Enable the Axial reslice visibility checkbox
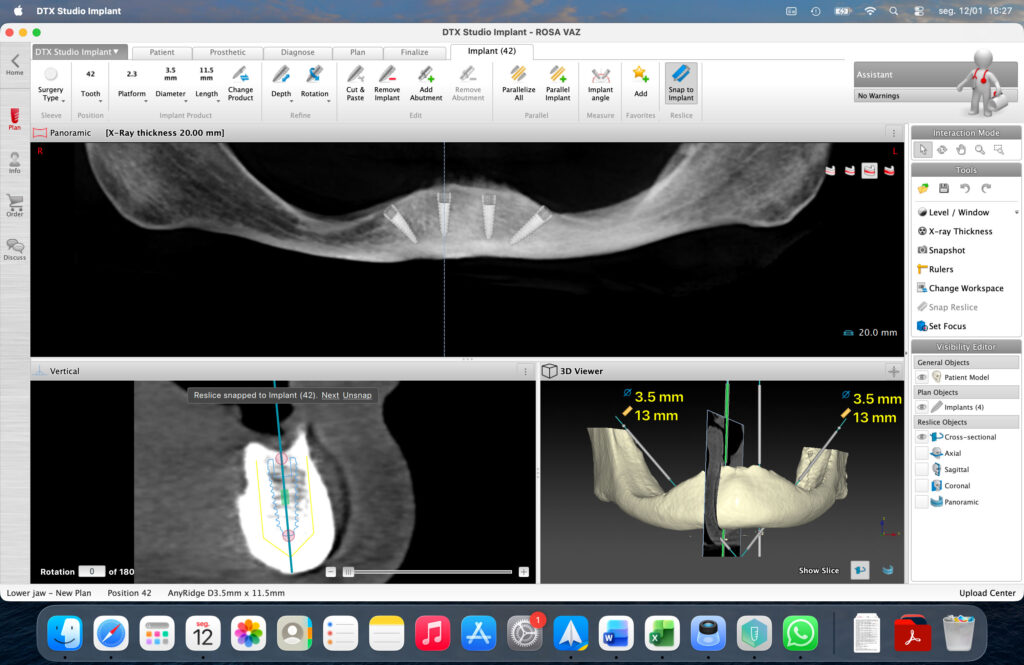Screen dimensions: 1024x665 tap(922, 453)
